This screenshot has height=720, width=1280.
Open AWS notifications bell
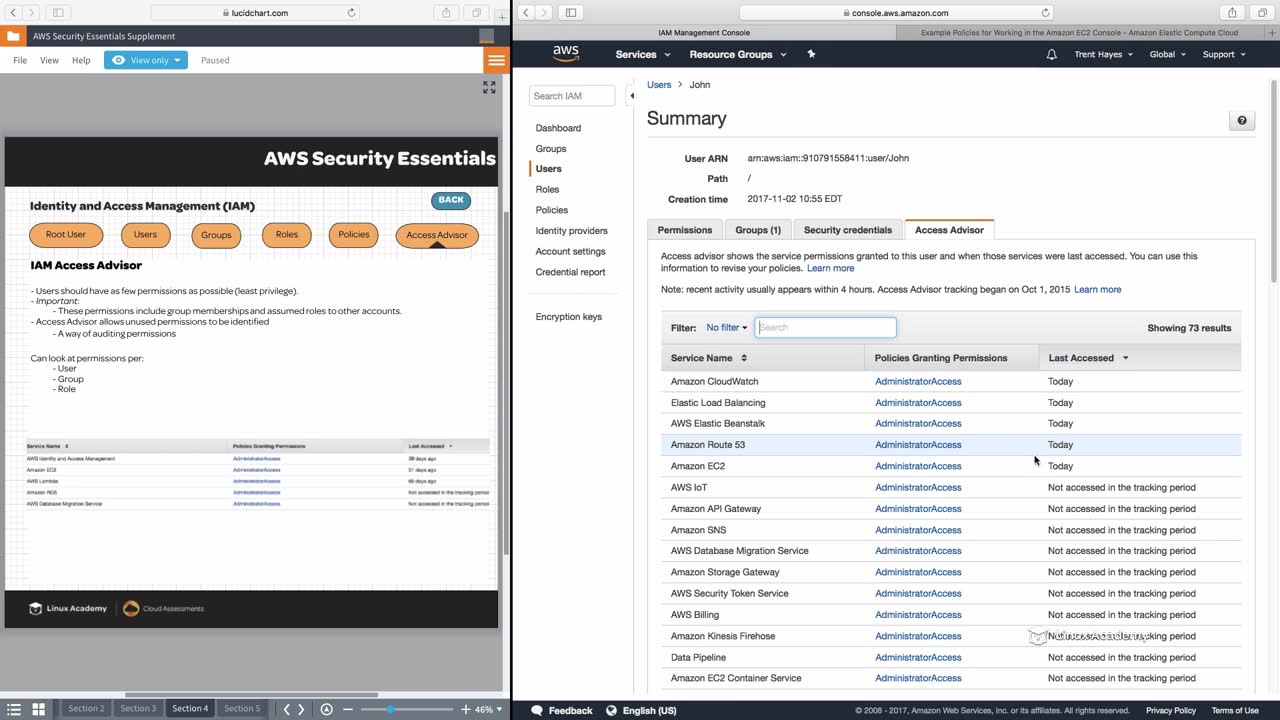[x=1051, y=54]
